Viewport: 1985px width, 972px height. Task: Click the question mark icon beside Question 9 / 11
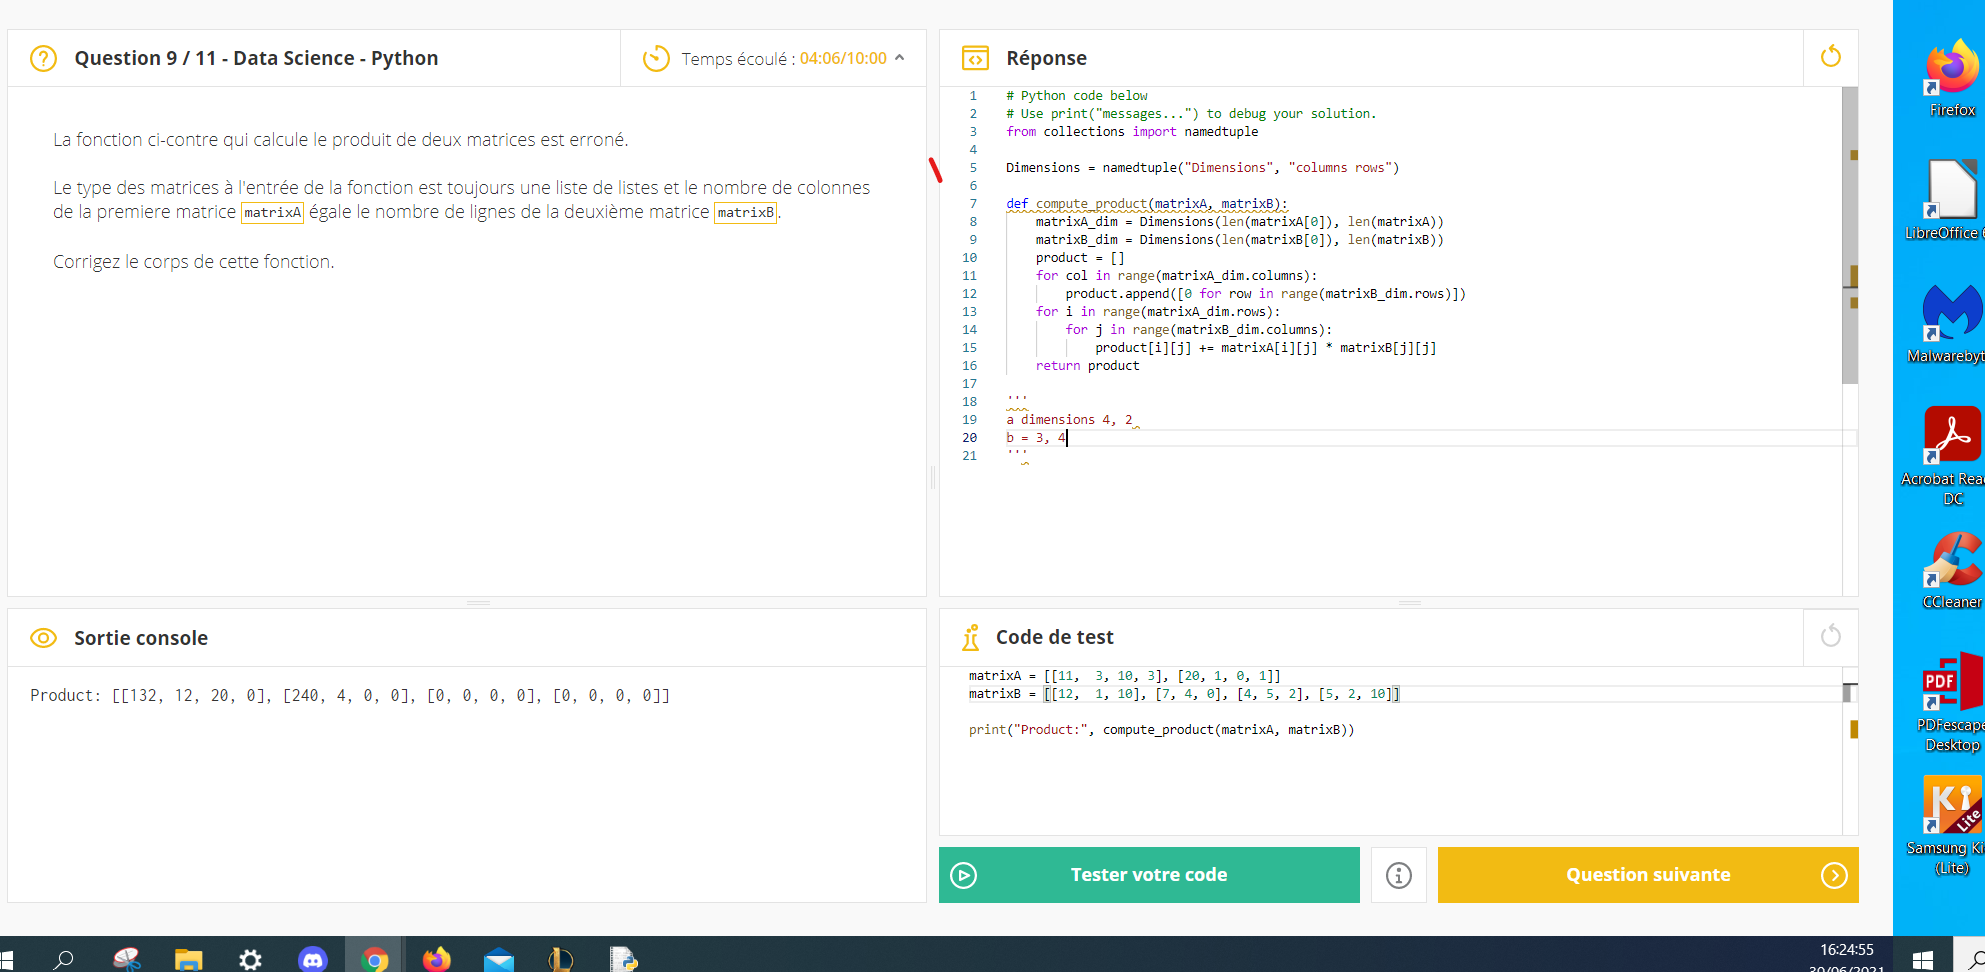tap(43, 58)
